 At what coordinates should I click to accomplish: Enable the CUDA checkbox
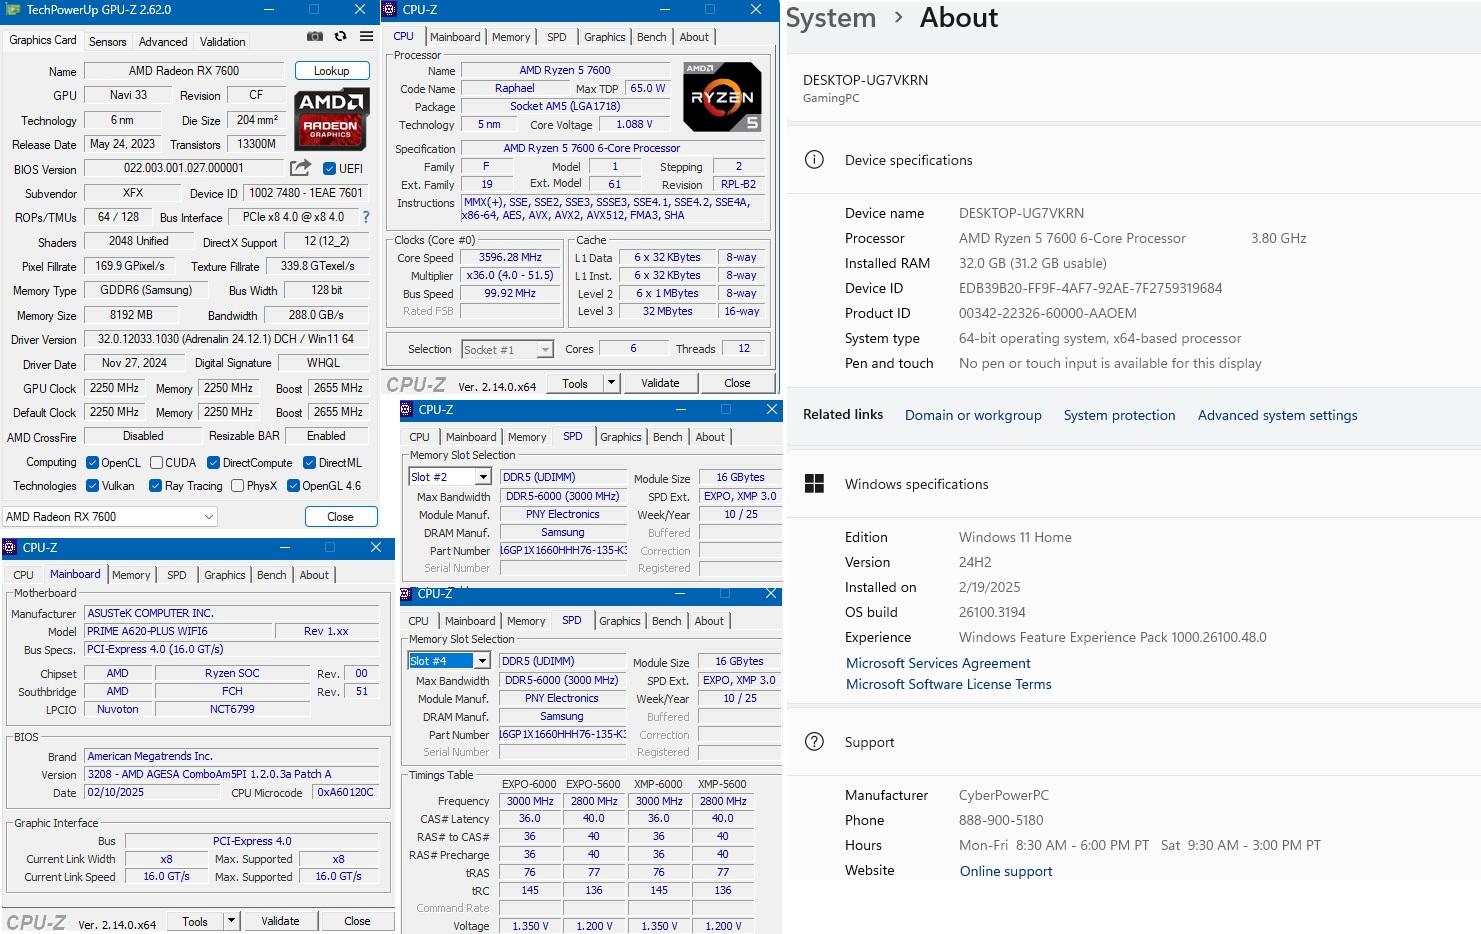point(157,463)
